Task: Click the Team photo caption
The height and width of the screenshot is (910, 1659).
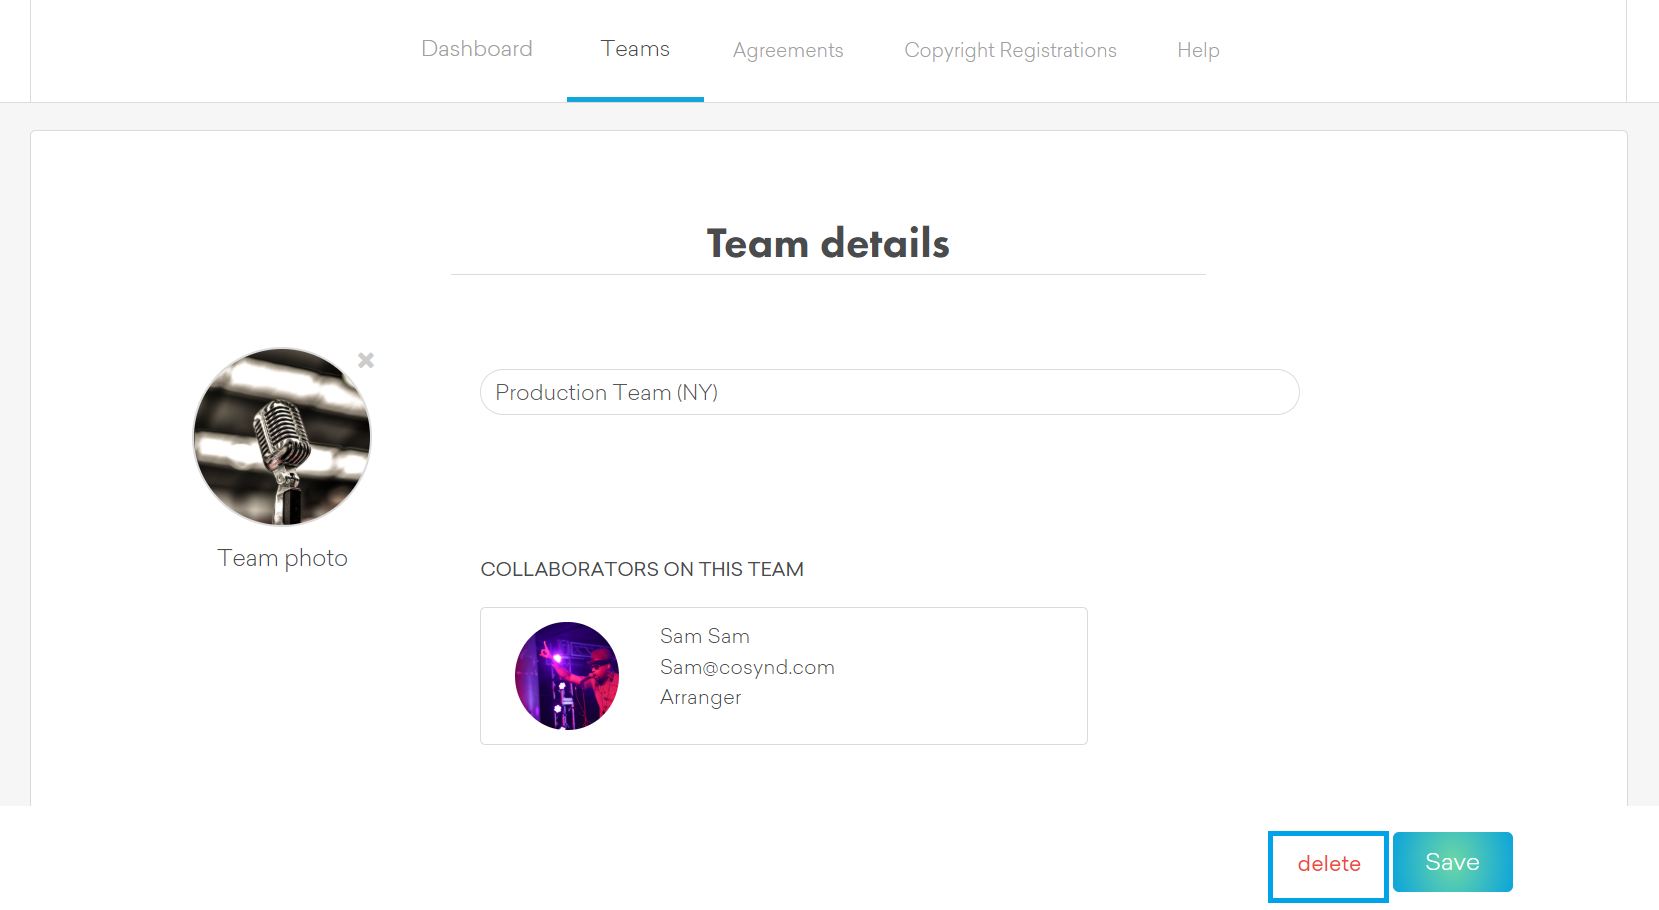Action: tap(283, 558)
